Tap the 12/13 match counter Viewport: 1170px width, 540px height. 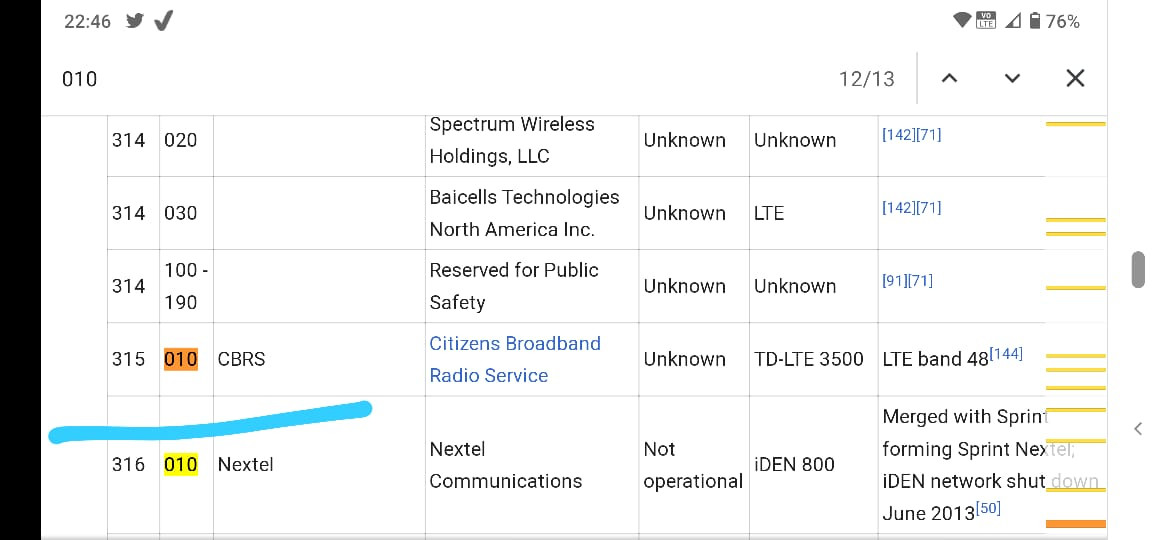[866, 78]
